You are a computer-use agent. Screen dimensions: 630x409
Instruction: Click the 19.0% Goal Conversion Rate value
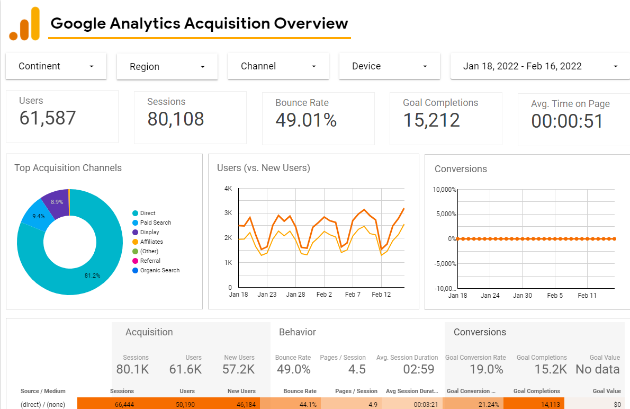pos(486,369)
